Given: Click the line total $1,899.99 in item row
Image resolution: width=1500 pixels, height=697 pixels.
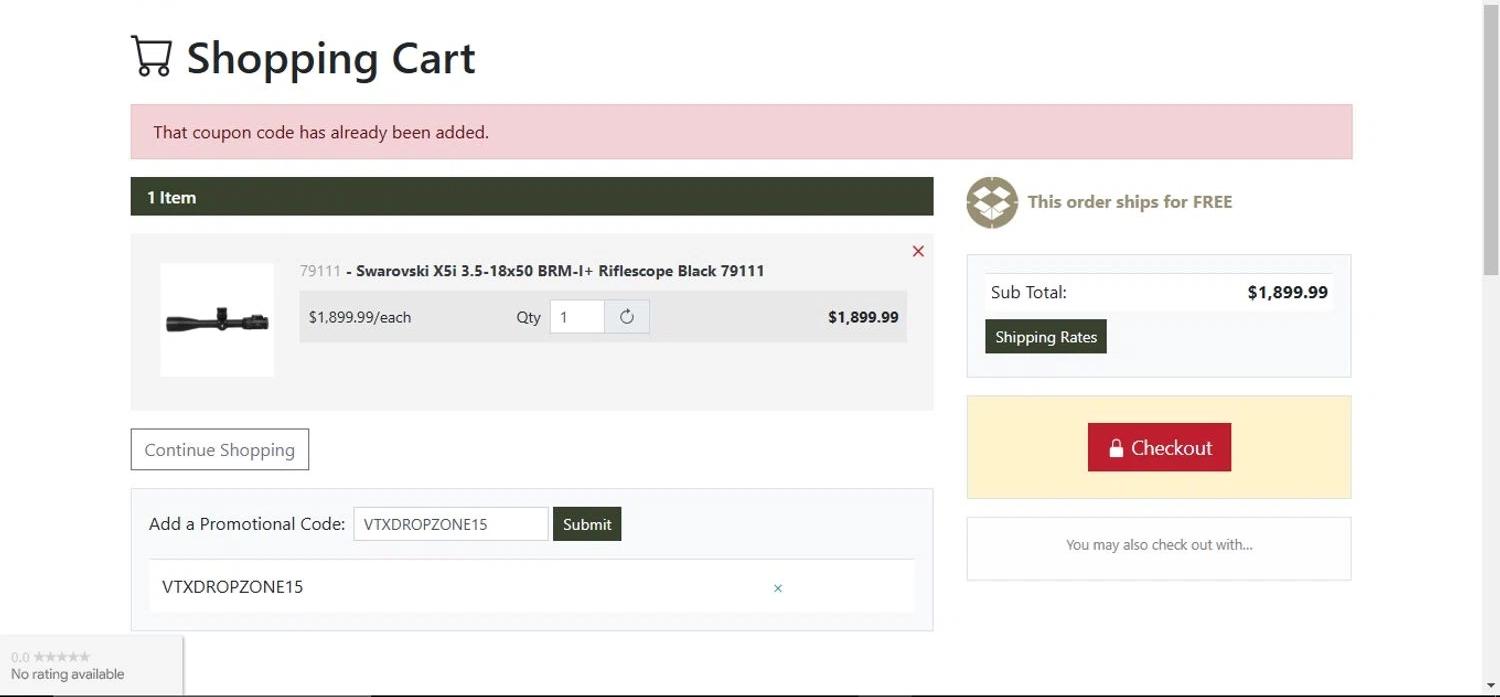Looking at the screenshot, I should [863, 317].
